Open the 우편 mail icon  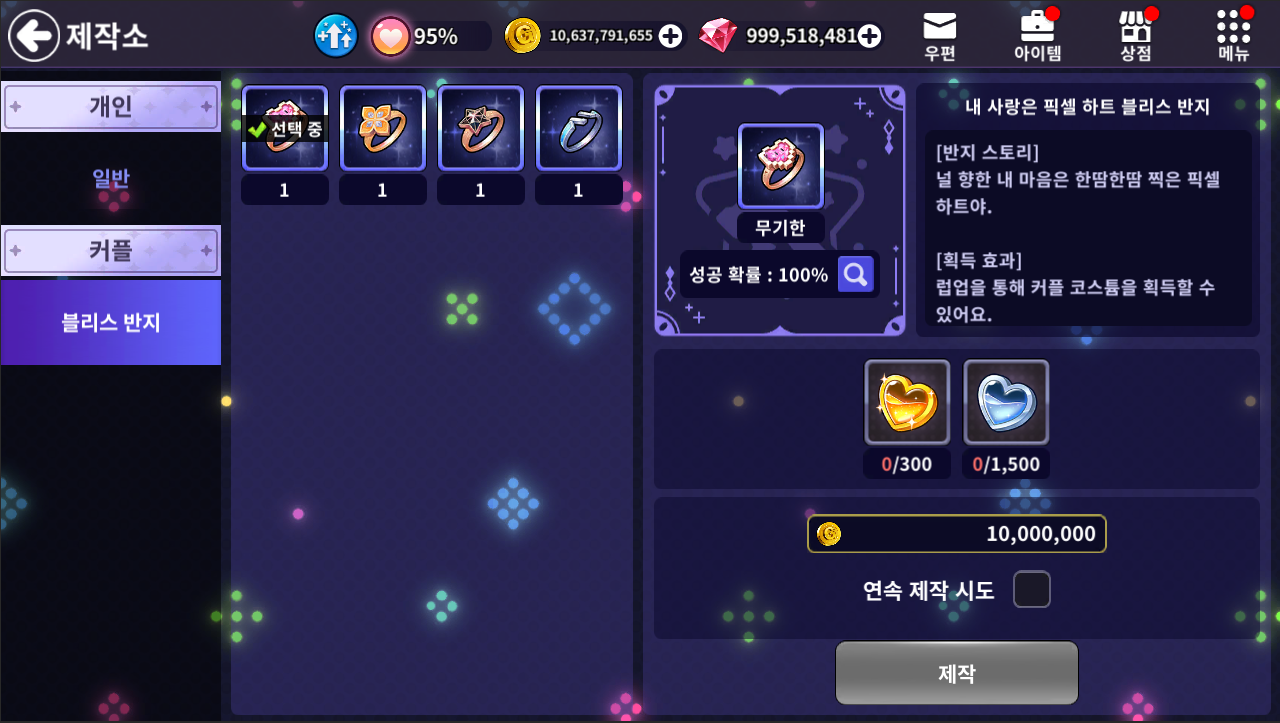pyautogui.click(x=939, y=36)
